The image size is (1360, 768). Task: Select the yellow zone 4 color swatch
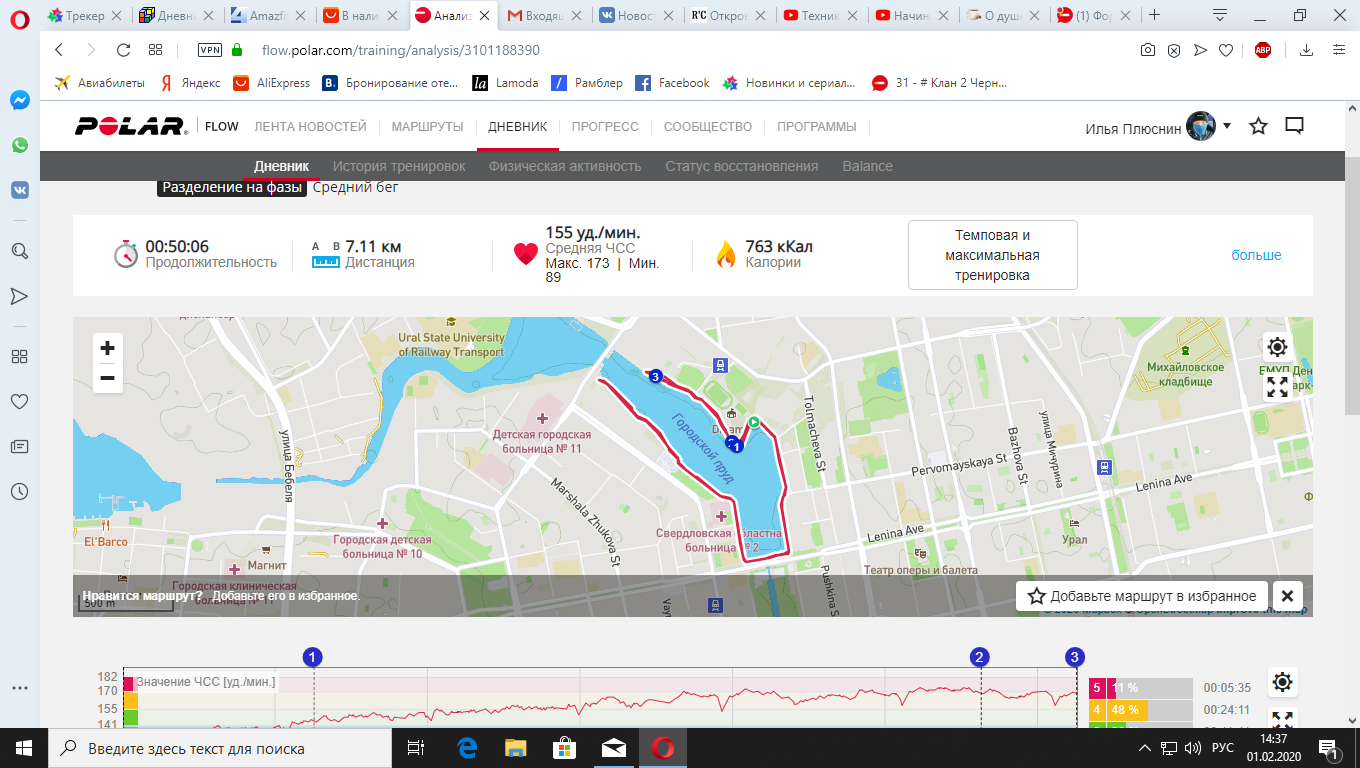pyautogui.click(x=1097, y=710)
